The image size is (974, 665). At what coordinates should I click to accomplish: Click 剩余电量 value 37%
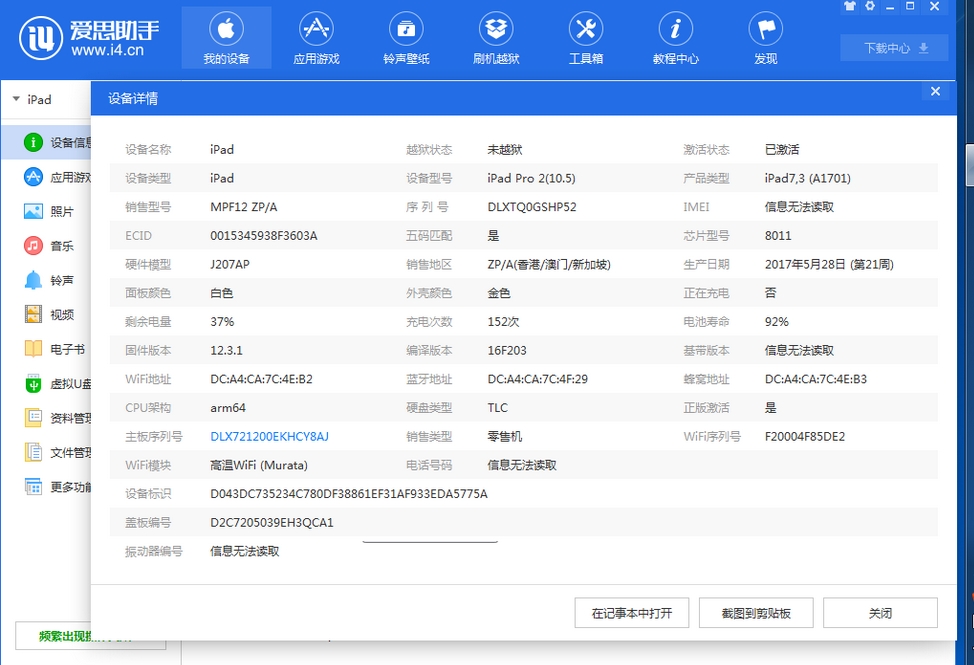pyautogui.click(x=222, y=322)
